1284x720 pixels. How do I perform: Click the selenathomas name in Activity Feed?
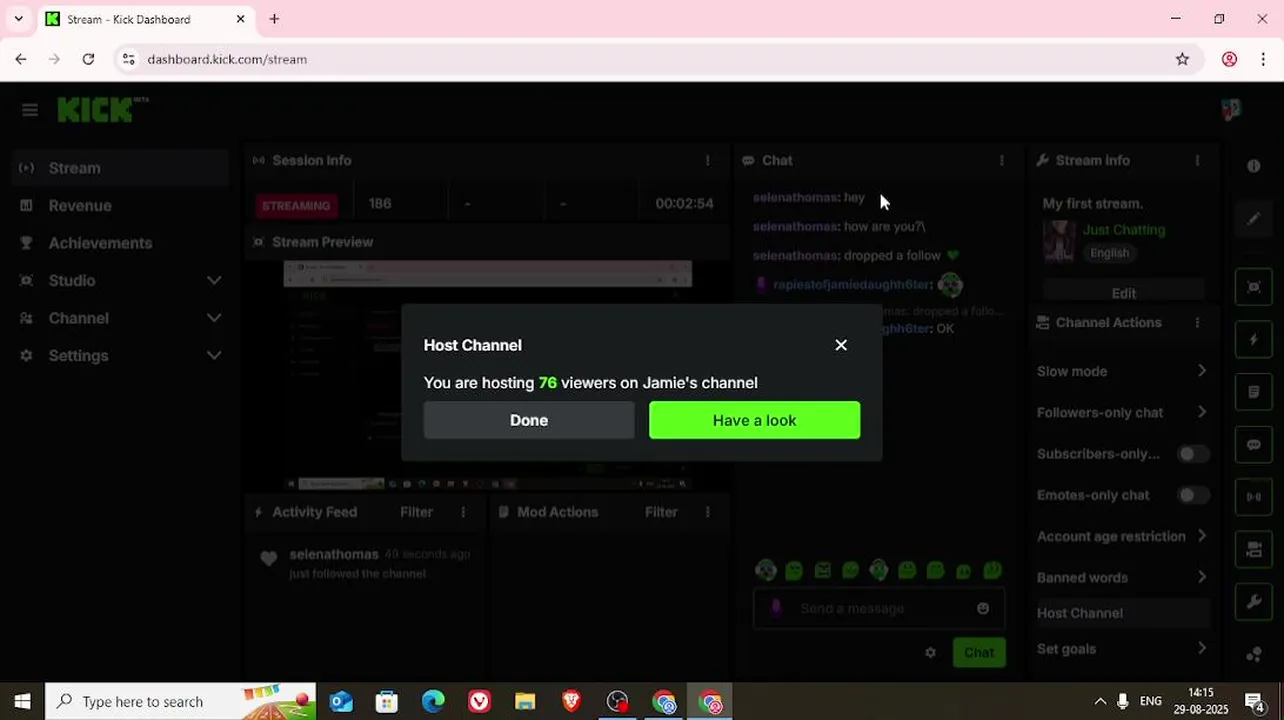click(334, 554)
